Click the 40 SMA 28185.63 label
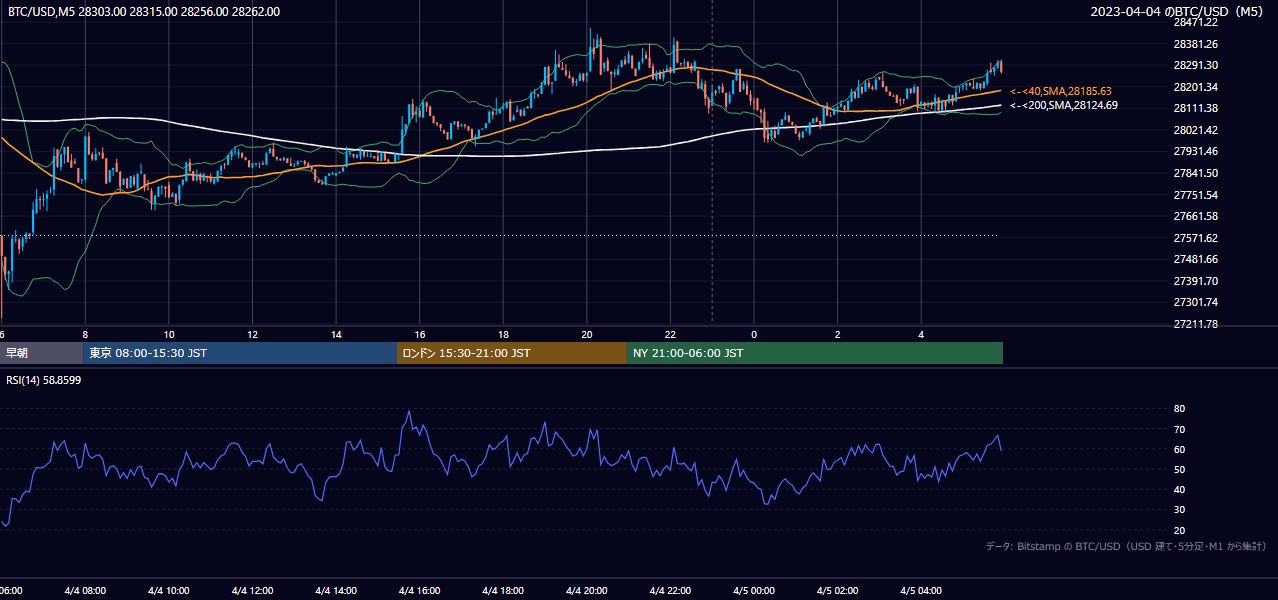 [x=1061, y=91]
